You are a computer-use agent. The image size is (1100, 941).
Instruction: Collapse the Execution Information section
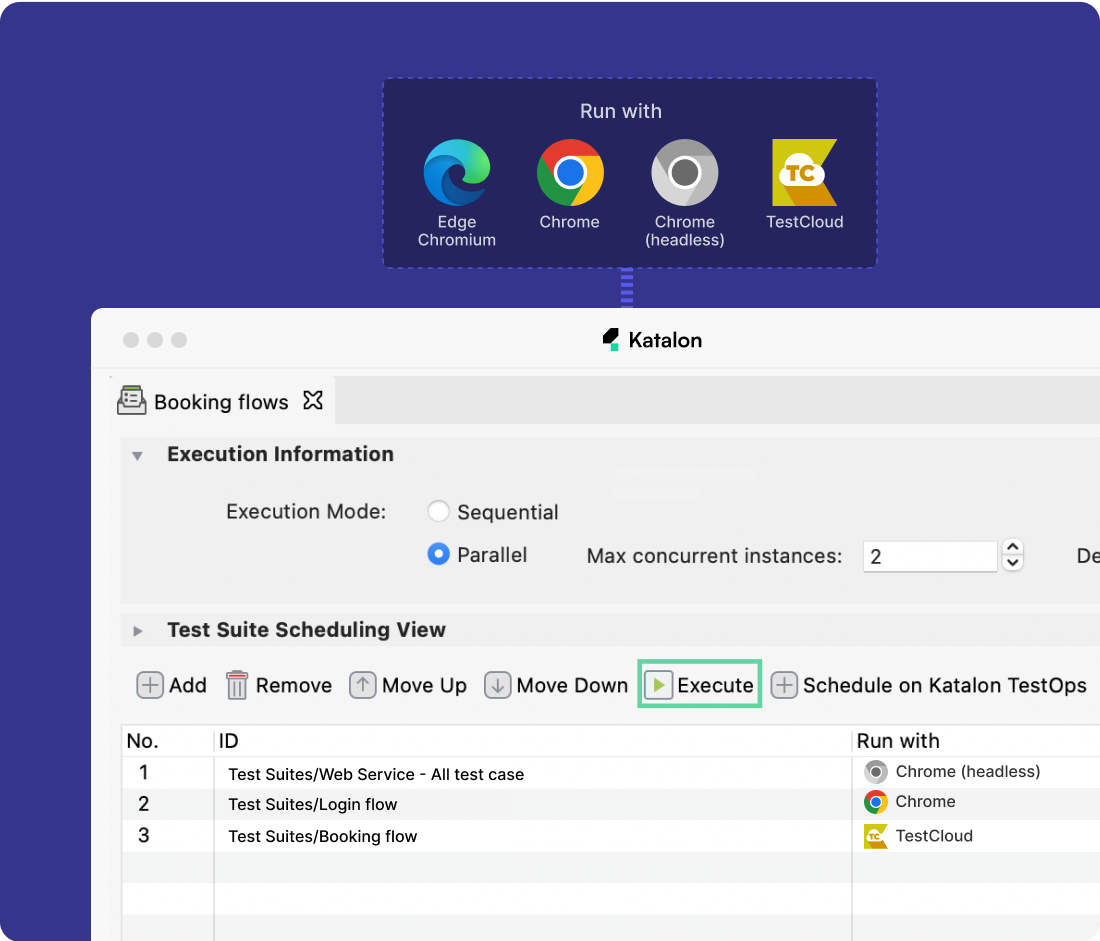[x=137, y=454]
